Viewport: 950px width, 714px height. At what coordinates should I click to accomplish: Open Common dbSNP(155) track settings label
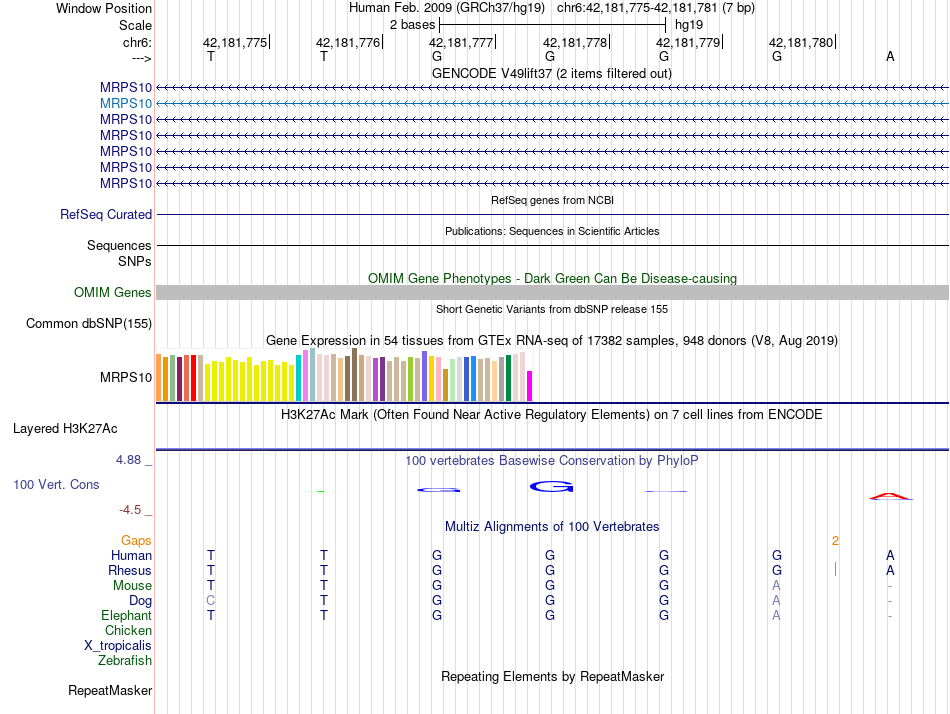click(89, 324)
